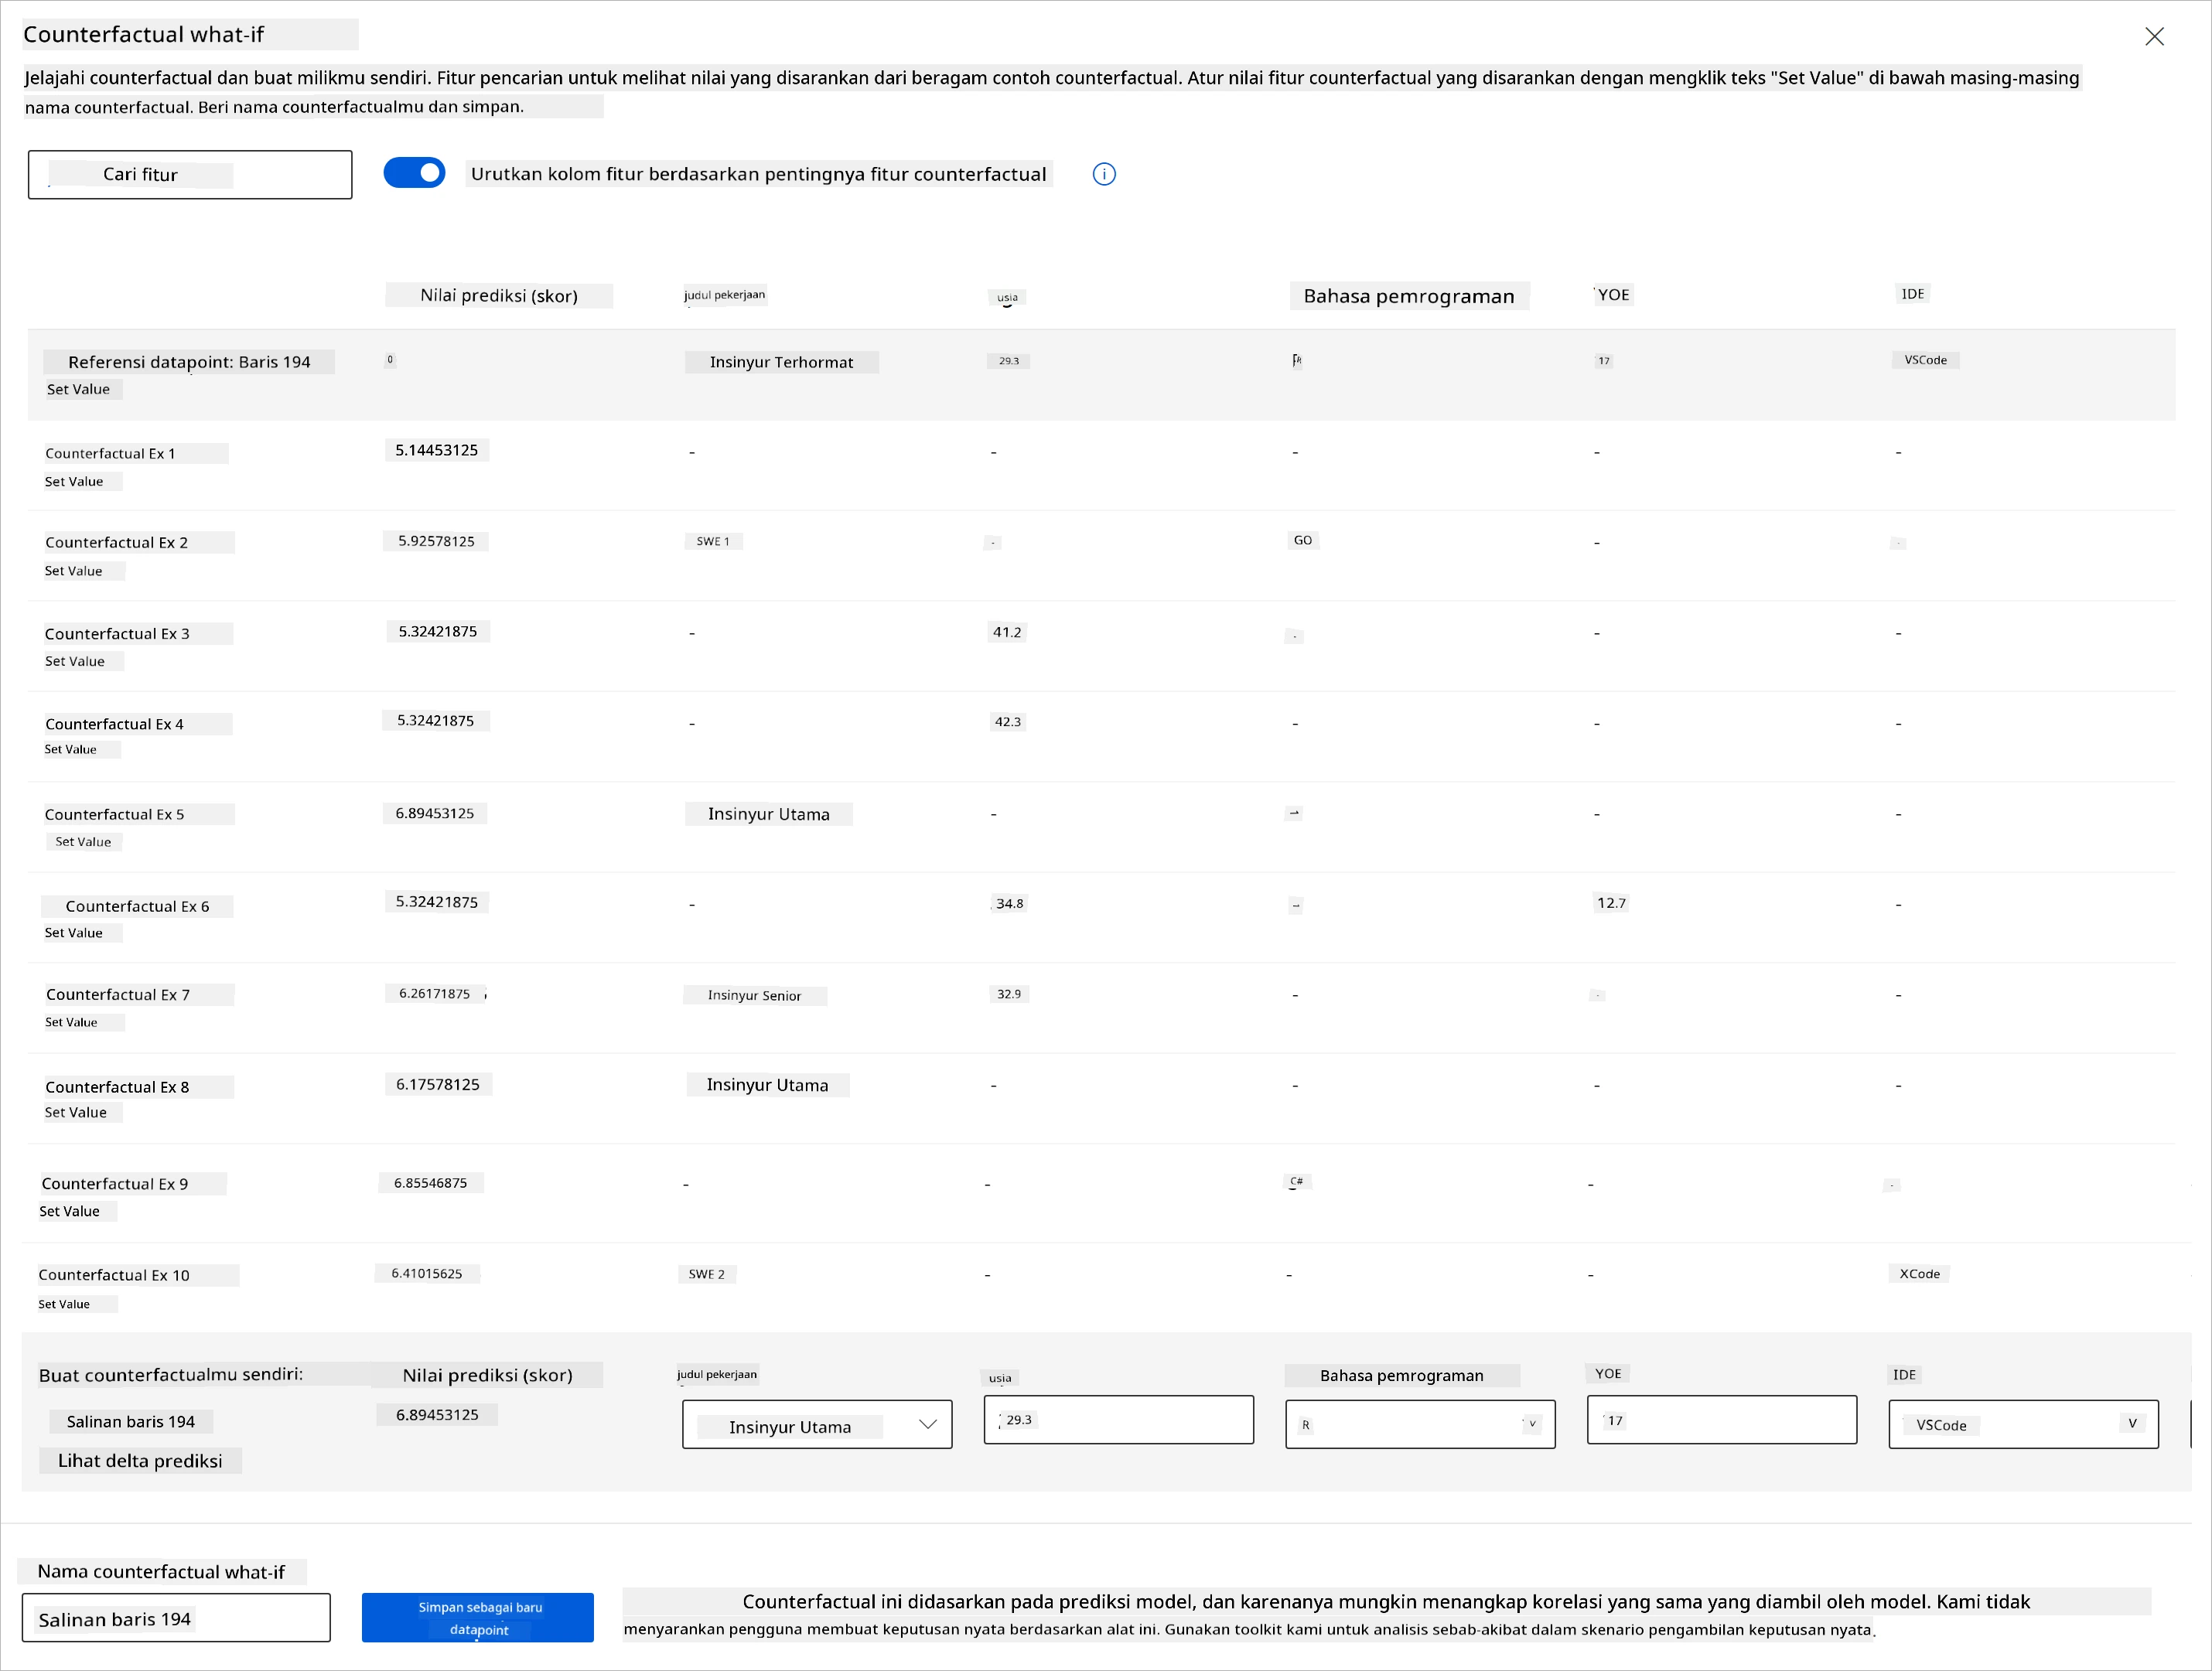Select score 6.17578125 for Counterfactual Ex 8
Screen dimensions: 2212x1671
coord(438,1085)
